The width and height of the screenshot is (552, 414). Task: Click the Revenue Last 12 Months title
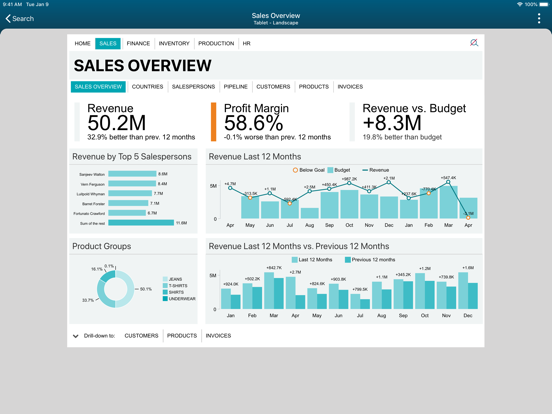click(x=255, y=157)
